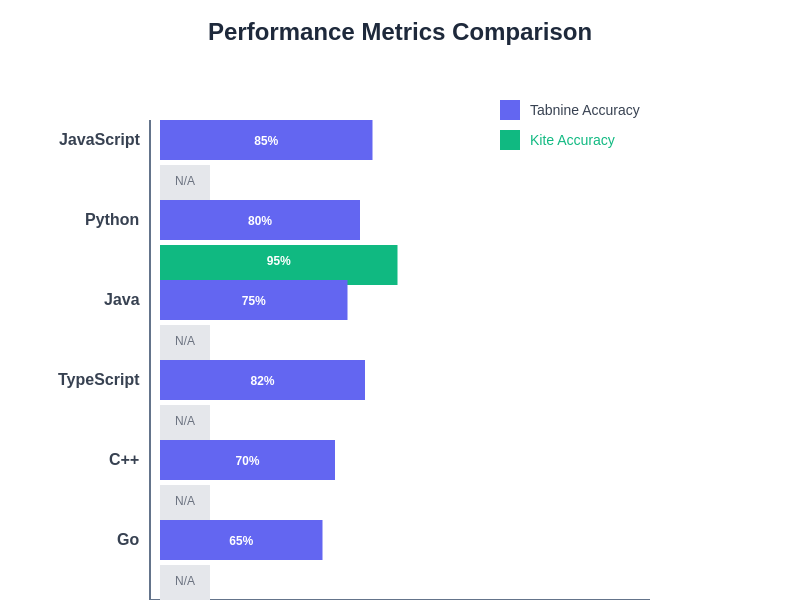The image size is (800, 600).
Task: Toggle the Kite Accuracy legend label
Action: (x=572, y=140)
